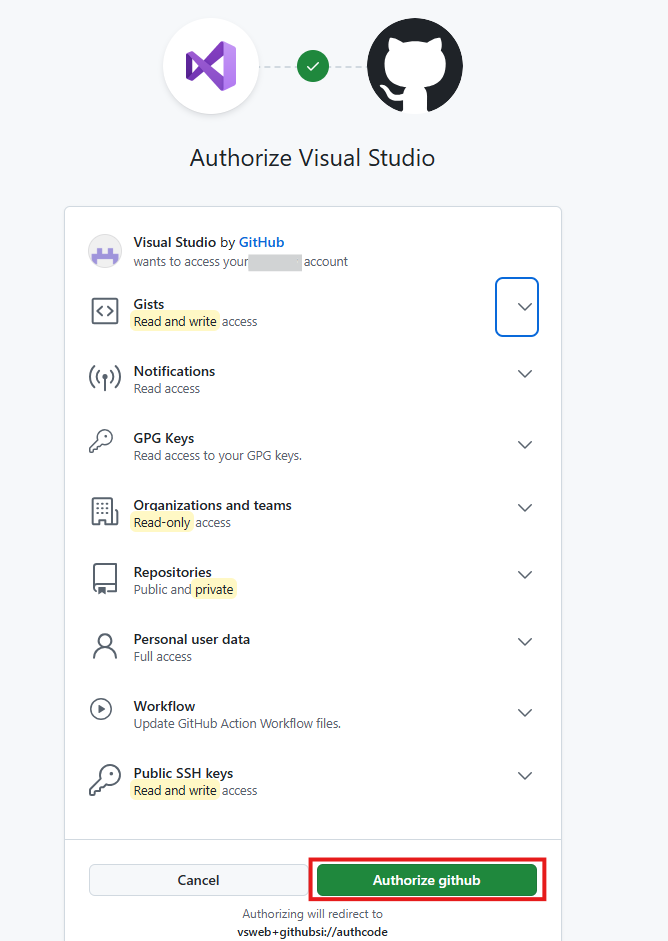
Task: Click the Personal user data person icon
Action: [105, 646]
